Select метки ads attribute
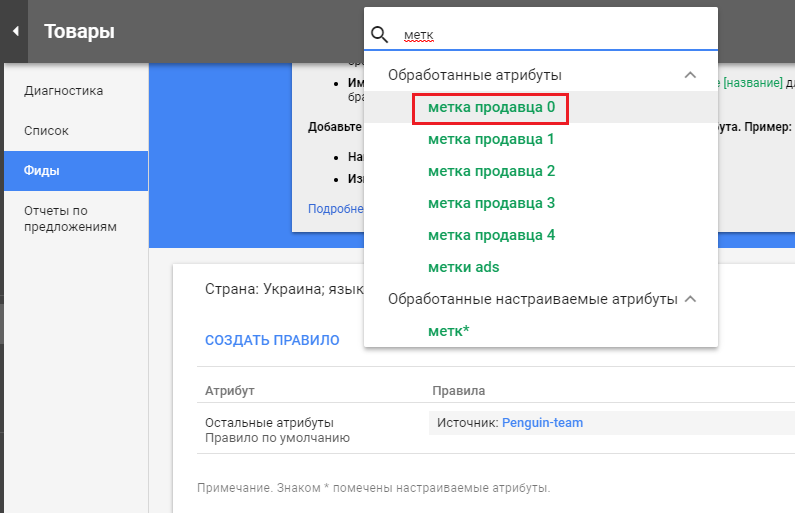The width and height of the screenshot is (795, 513). coord(463,267)
